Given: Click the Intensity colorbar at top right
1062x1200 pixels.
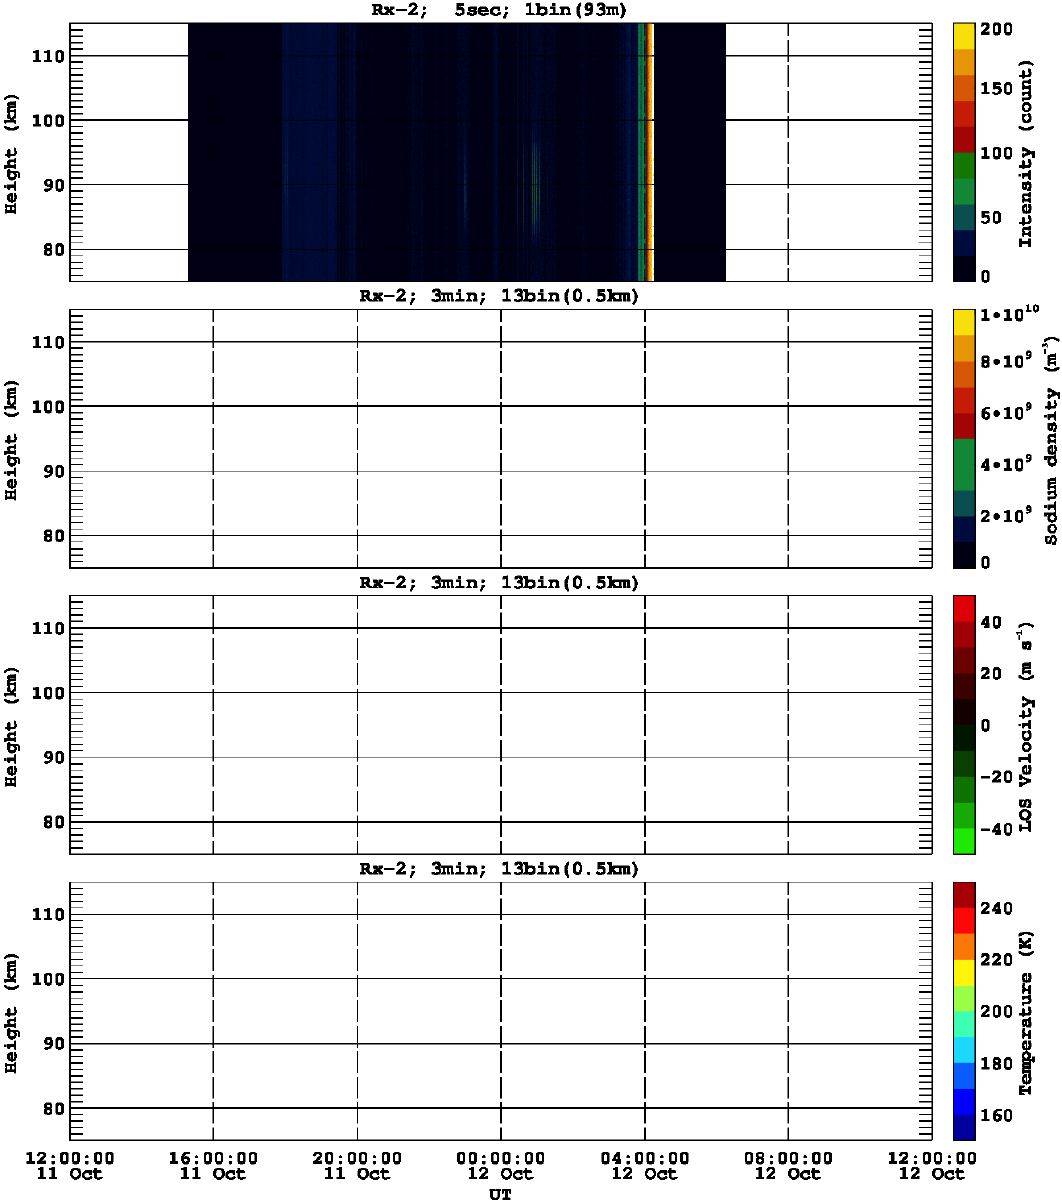Looking at the screenshot, I should click(964, 151).
